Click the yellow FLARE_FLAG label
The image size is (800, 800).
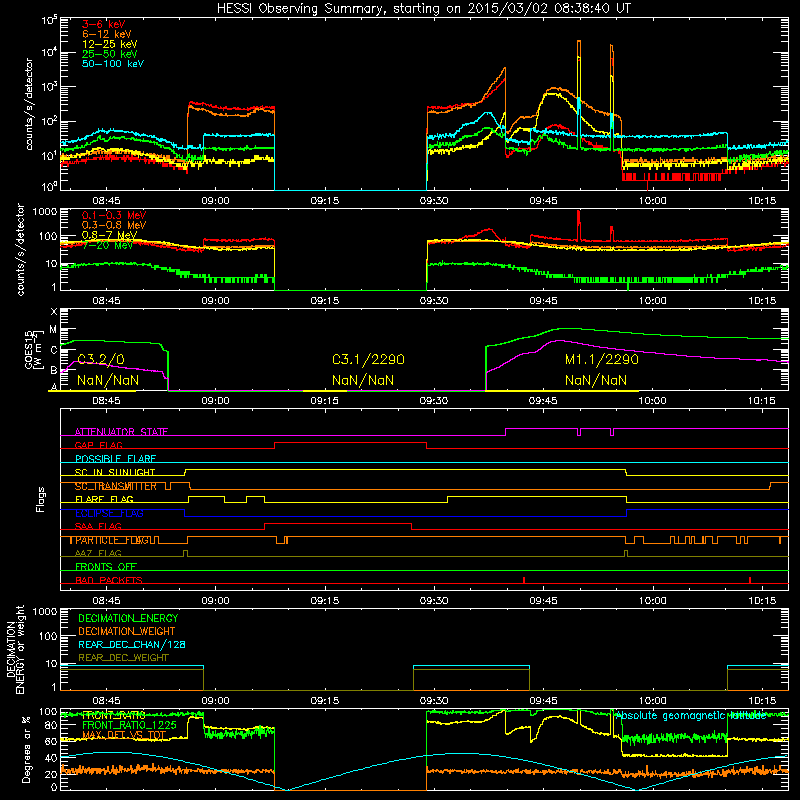(104, 499)
